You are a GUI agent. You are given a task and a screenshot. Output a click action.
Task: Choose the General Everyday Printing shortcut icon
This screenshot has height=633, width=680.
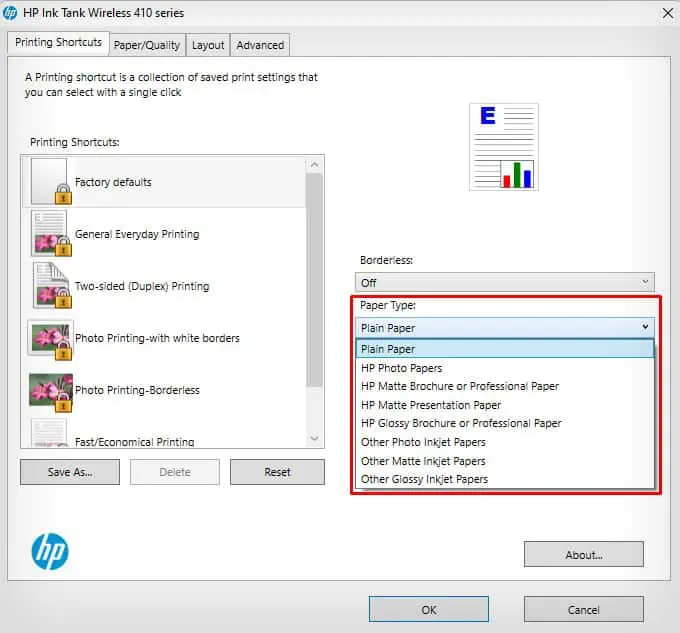(51, 234)
